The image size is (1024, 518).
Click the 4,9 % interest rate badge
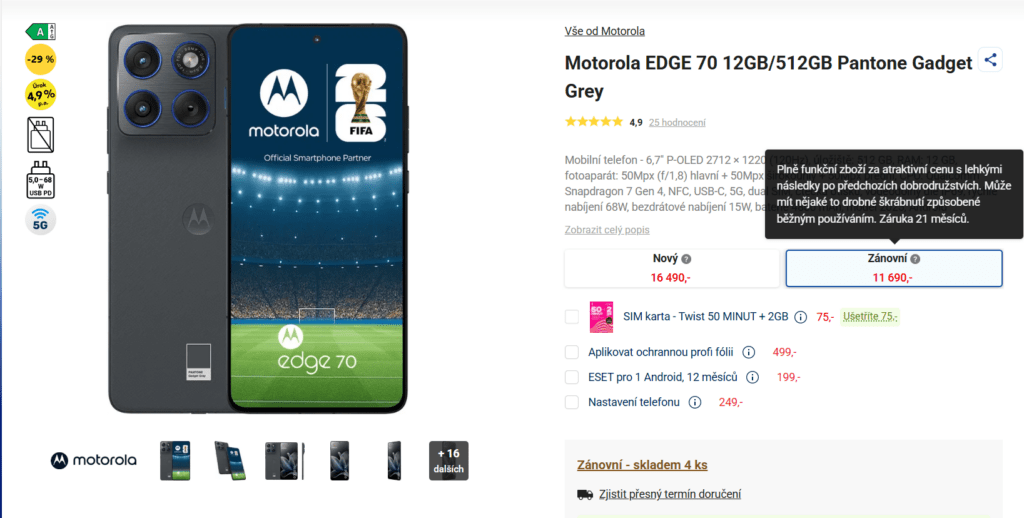pos(40,95)
